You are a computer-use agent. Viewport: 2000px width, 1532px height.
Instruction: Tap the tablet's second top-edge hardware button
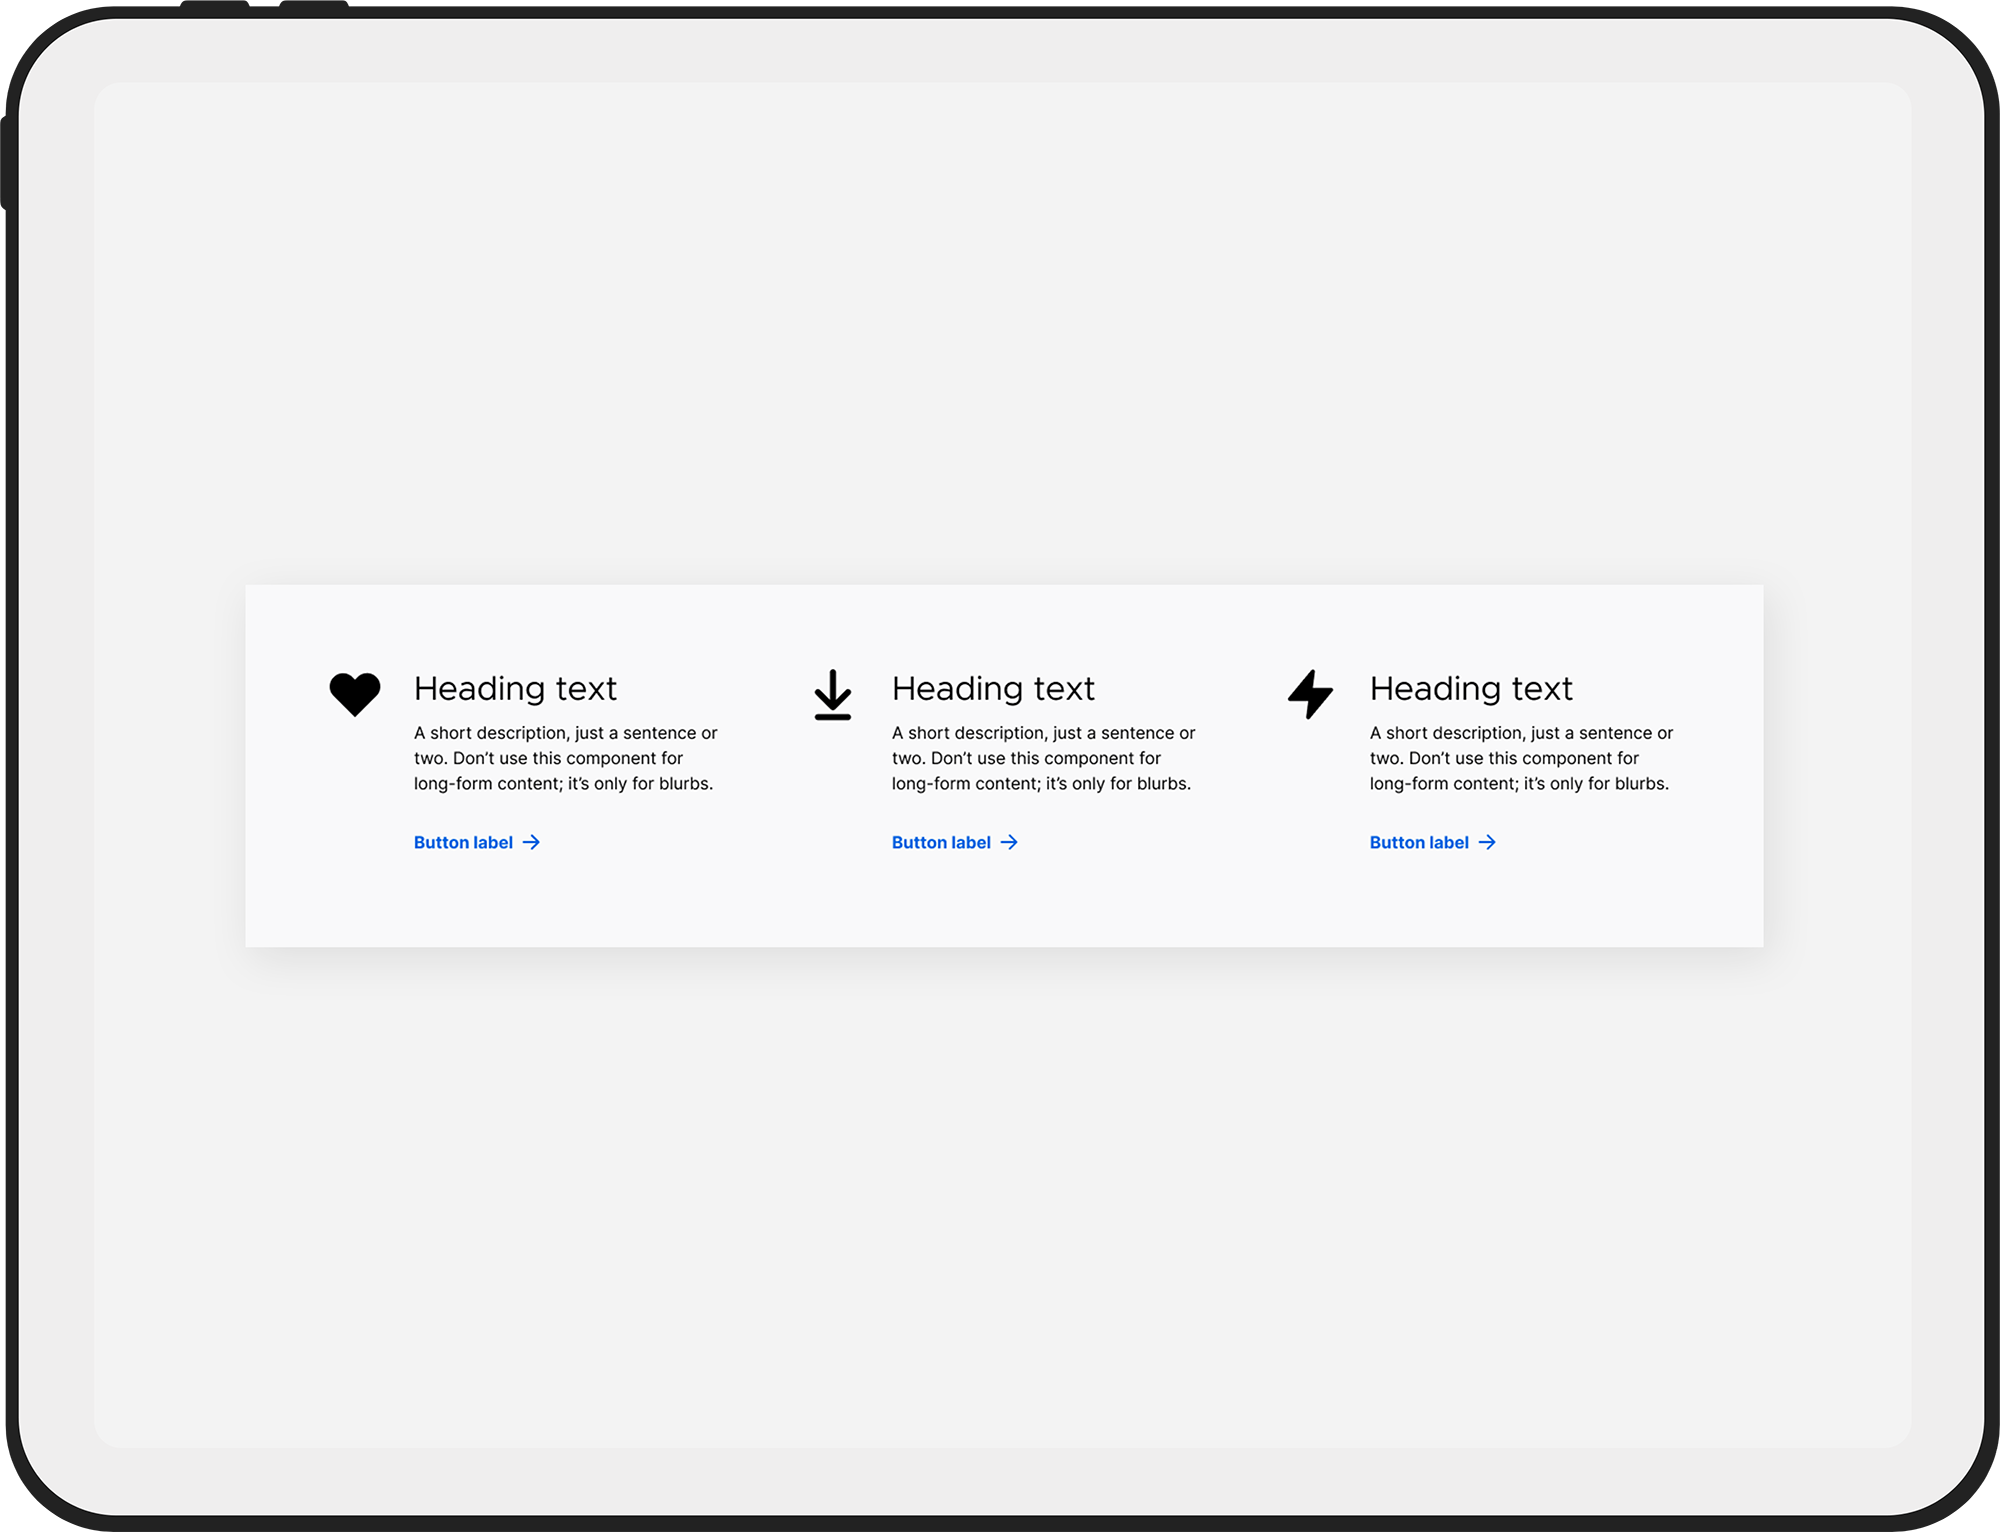point(314,5)
